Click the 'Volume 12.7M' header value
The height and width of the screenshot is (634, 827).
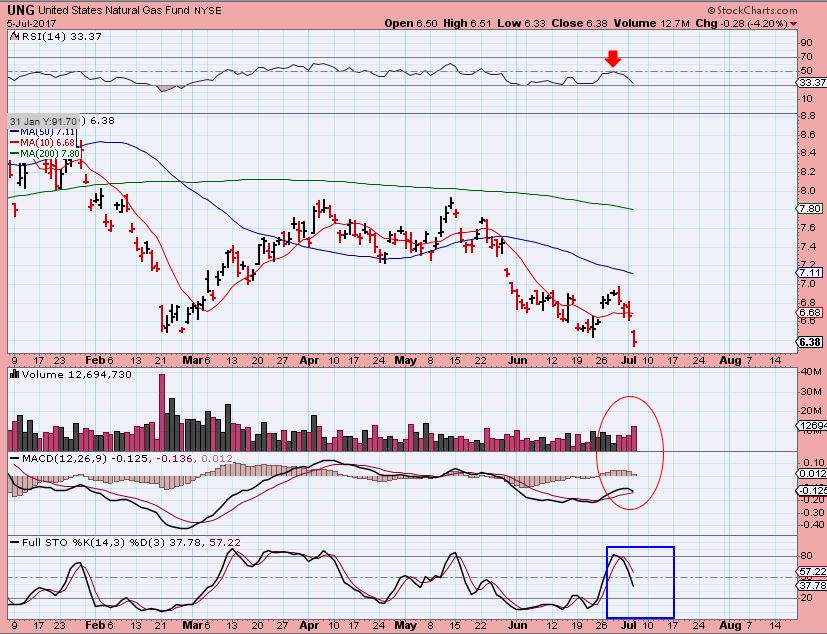[651, 23]
